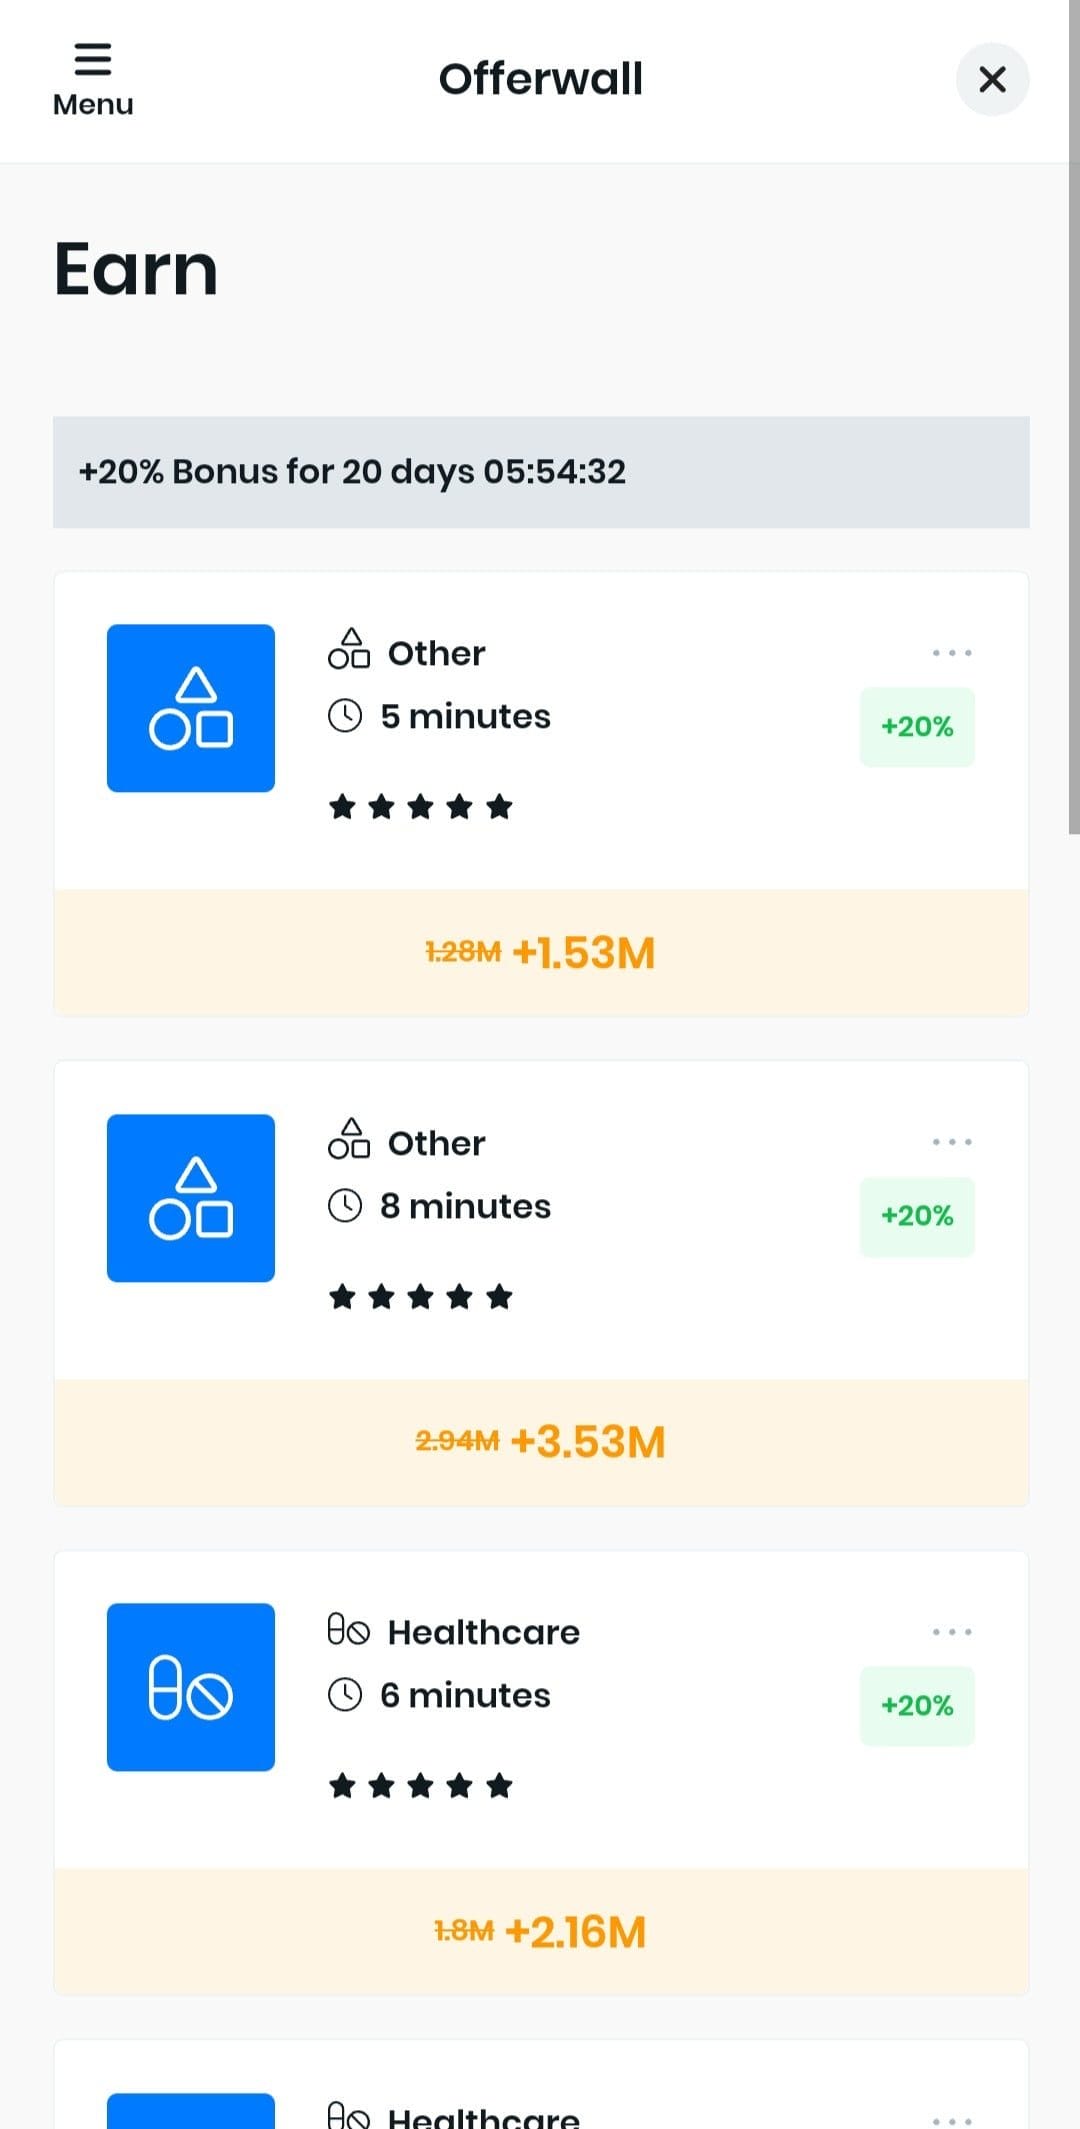Open more options for the 5 minutes offer
This screenshot has height=2129, width=1080.
click(x=951, y=653)
